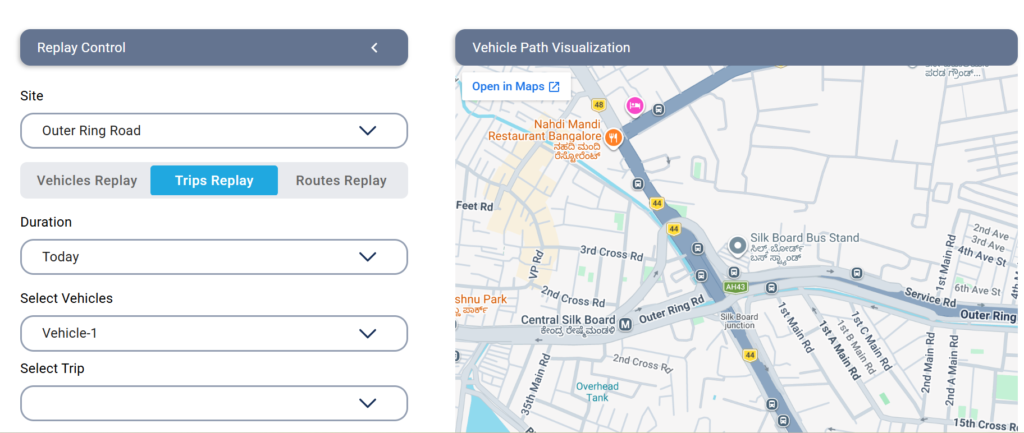Open the Site dropdown showing Outer Ring Road
This screenshot has height=433, width=1024.
click(x=214, y=131)
